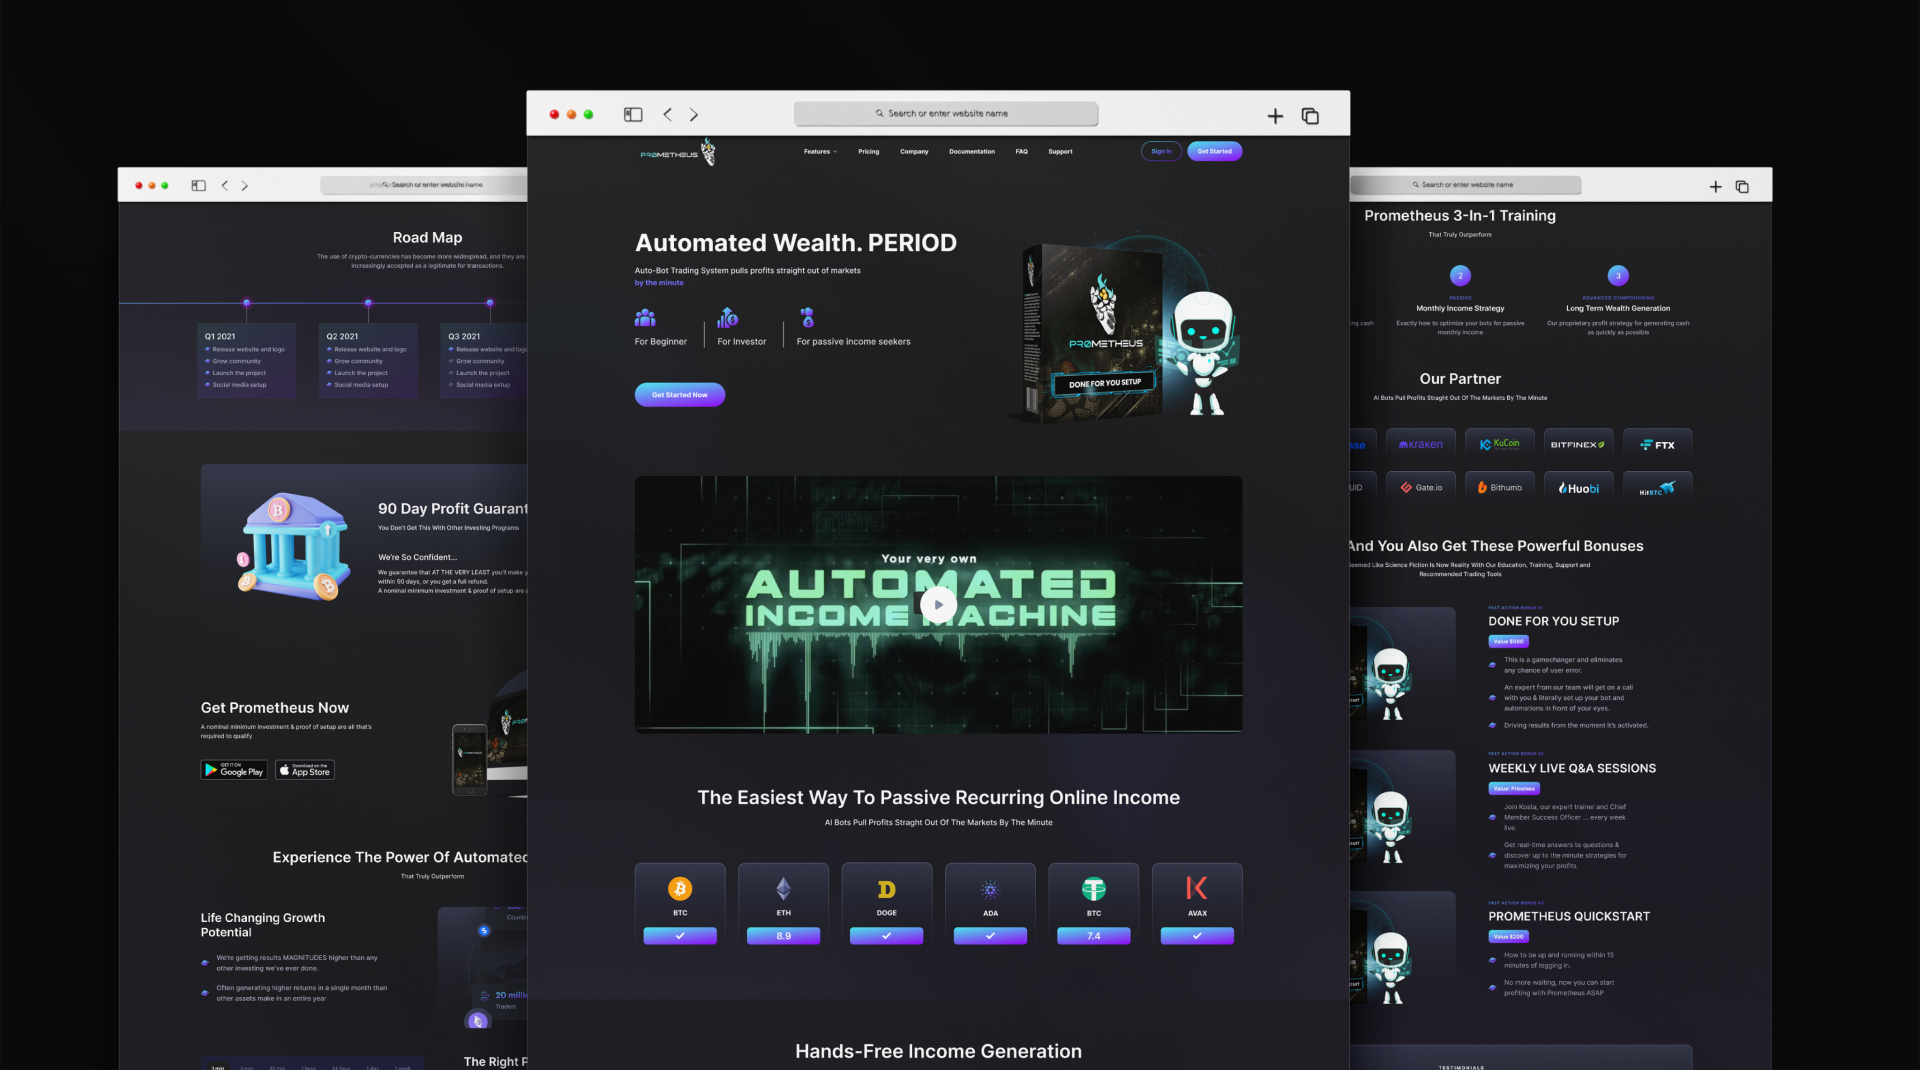Open the Pricing nav item
The height and width of the screenshot is (1070, 1920).
(x=868, y=152)
